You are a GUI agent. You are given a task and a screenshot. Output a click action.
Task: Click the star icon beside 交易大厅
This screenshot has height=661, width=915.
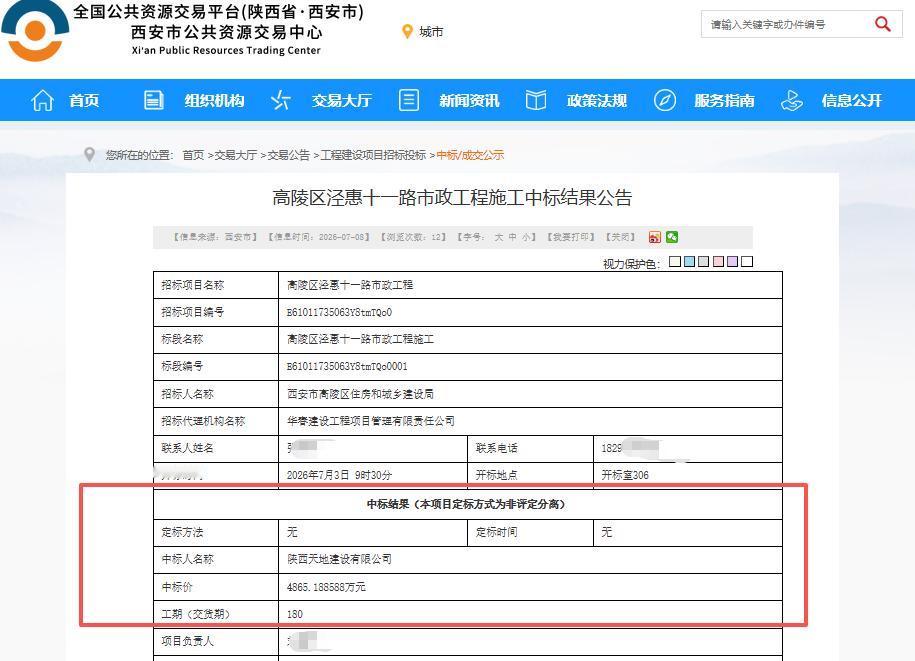[x=281, y=100]
